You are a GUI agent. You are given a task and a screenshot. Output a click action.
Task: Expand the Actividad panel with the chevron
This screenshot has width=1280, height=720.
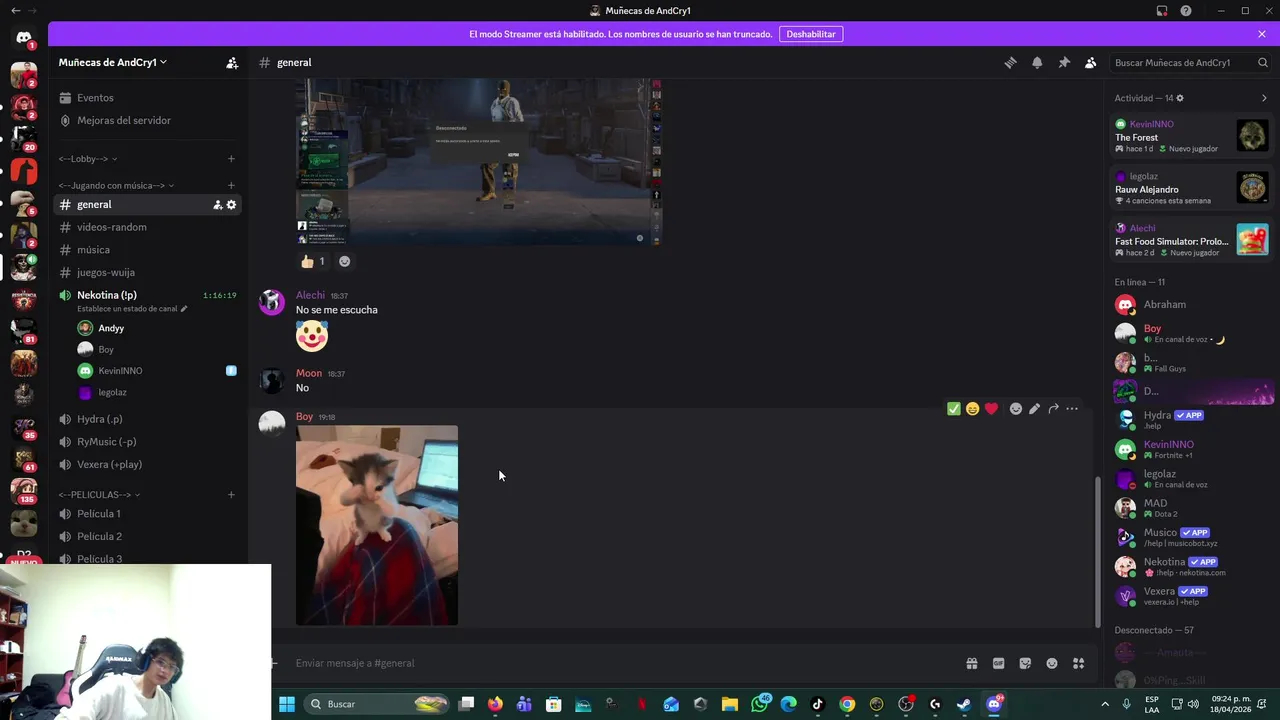tap(1264, 98)
